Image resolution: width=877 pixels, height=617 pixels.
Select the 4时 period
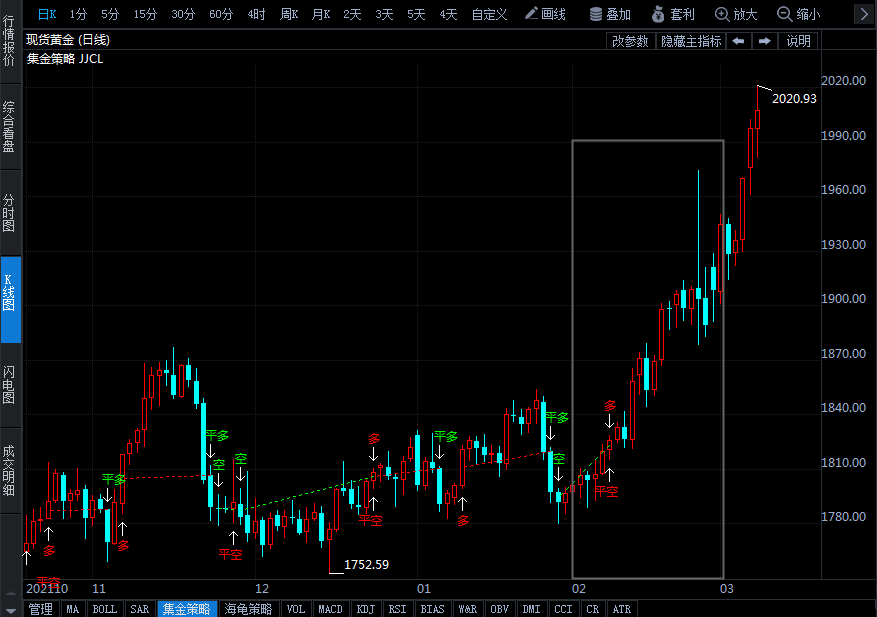pos(257,14)
